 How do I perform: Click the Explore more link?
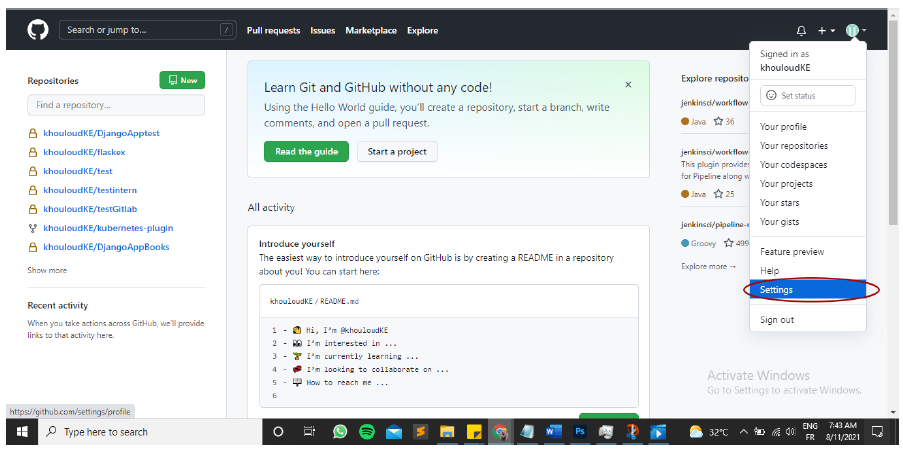(708, 267)
